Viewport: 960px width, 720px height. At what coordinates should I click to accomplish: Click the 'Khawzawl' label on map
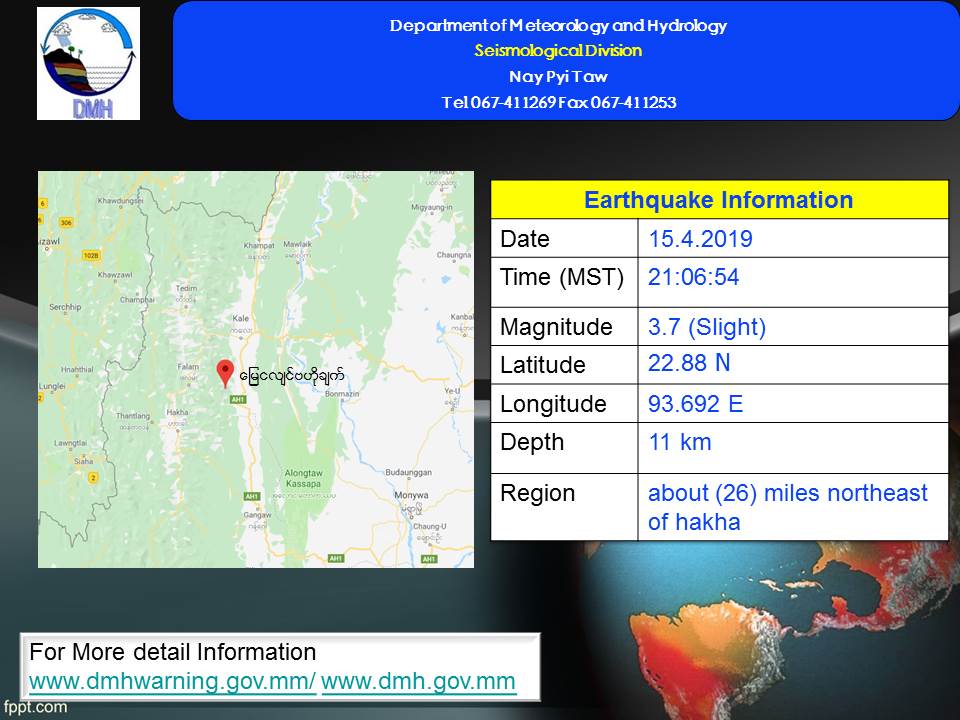click(x=115, y=275)
